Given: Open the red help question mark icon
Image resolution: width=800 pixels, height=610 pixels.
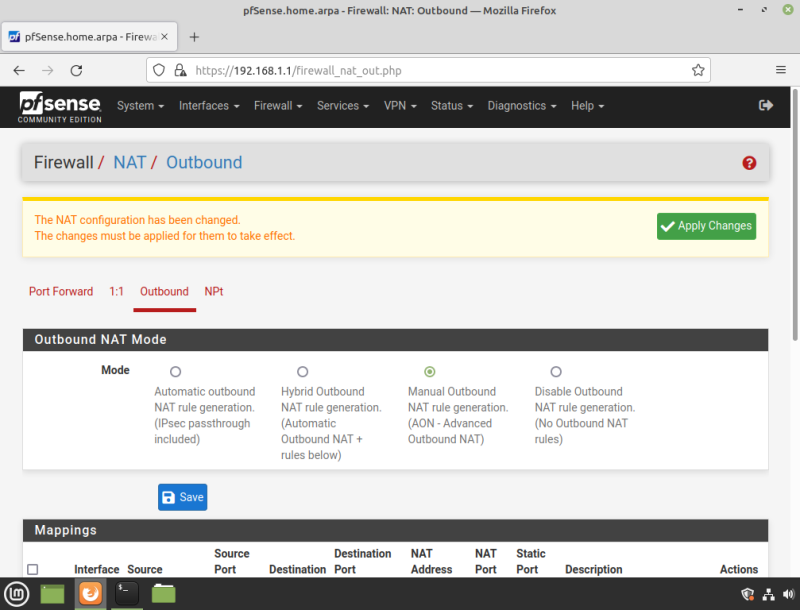Looking at the screenshot, I should click(x=749, y=163).
